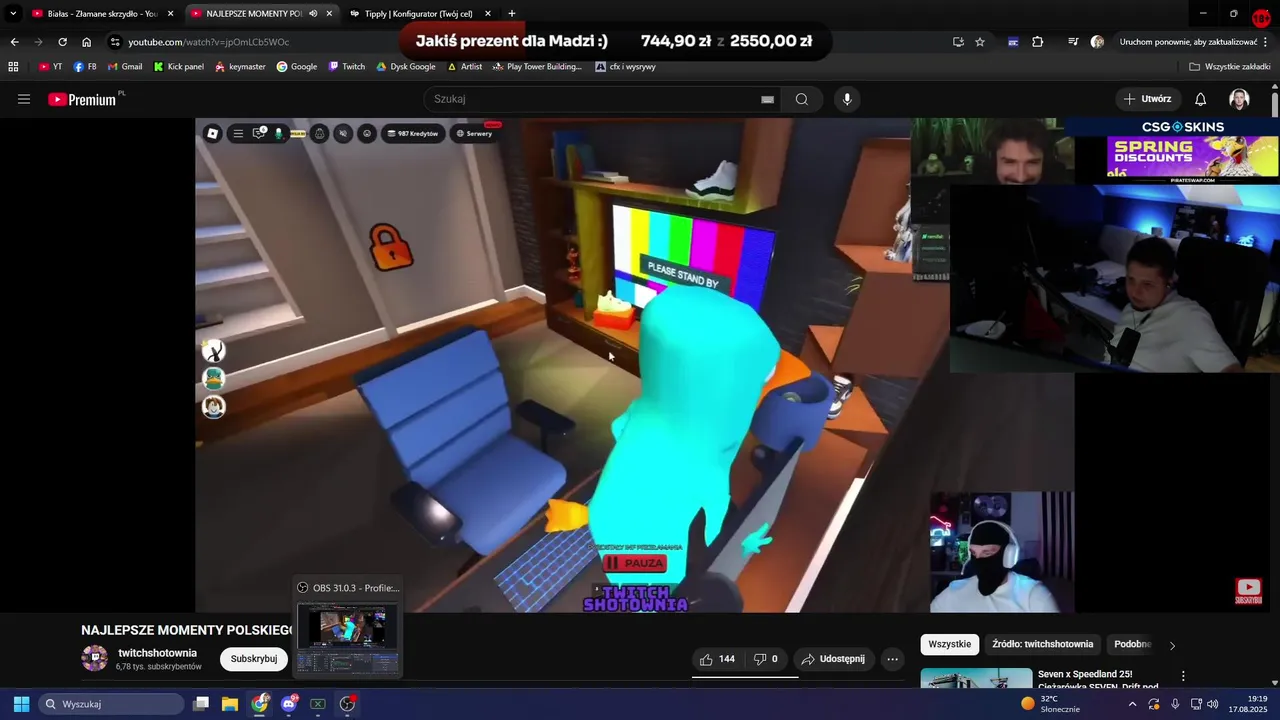The image size is (1280, 720).
Task: Like the video with 144 likes
Action: pyautogui.click(x=717, y=659)
